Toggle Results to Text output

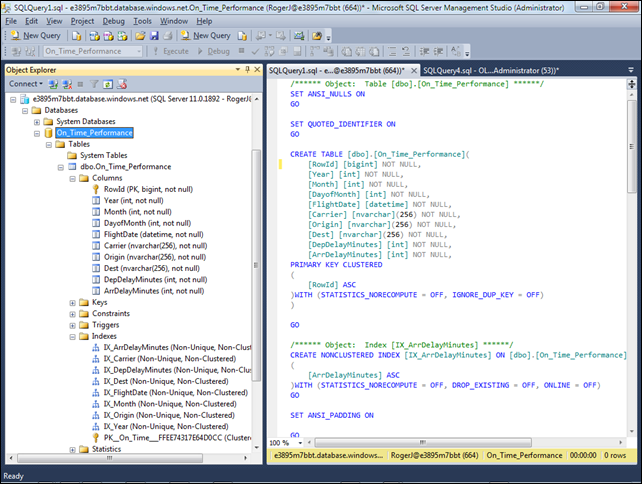point(346,51)
